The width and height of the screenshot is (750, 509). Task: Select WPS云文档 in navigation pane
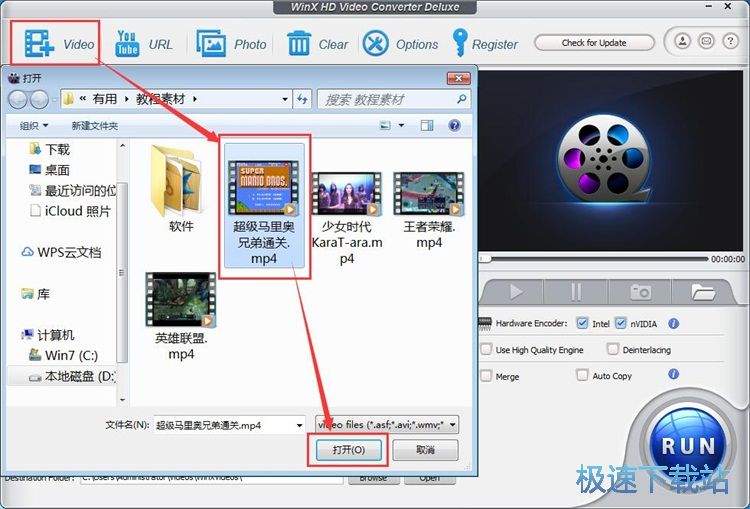[61, 252]
